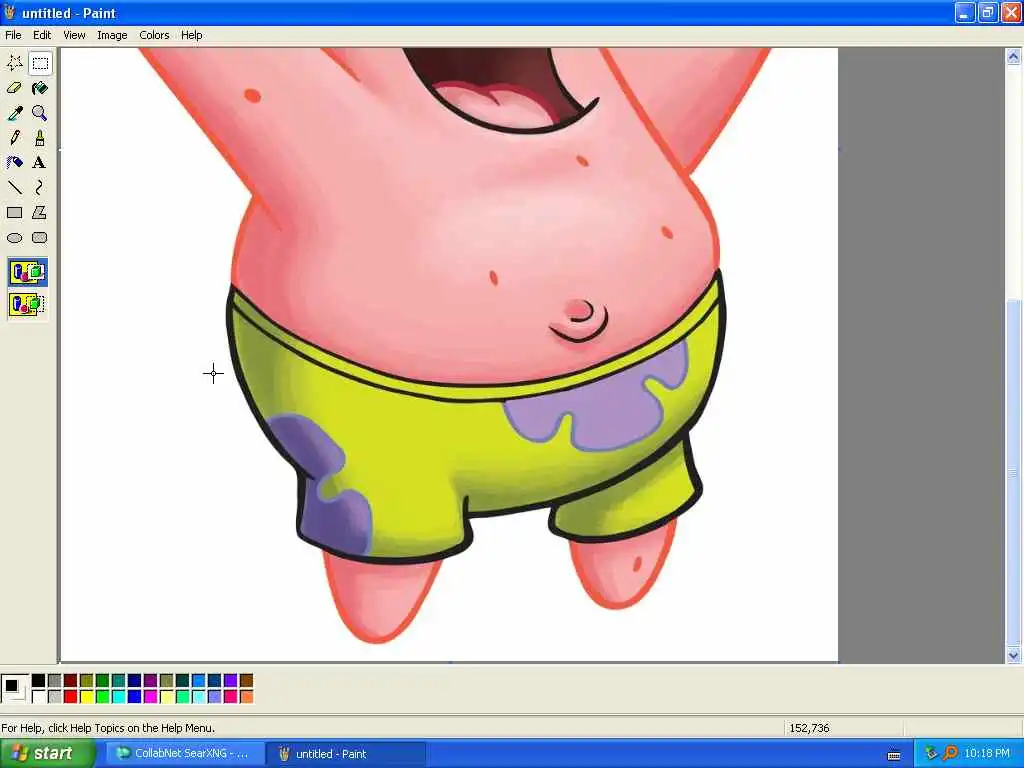Pick the dark gray color swatch

(55, 680)
